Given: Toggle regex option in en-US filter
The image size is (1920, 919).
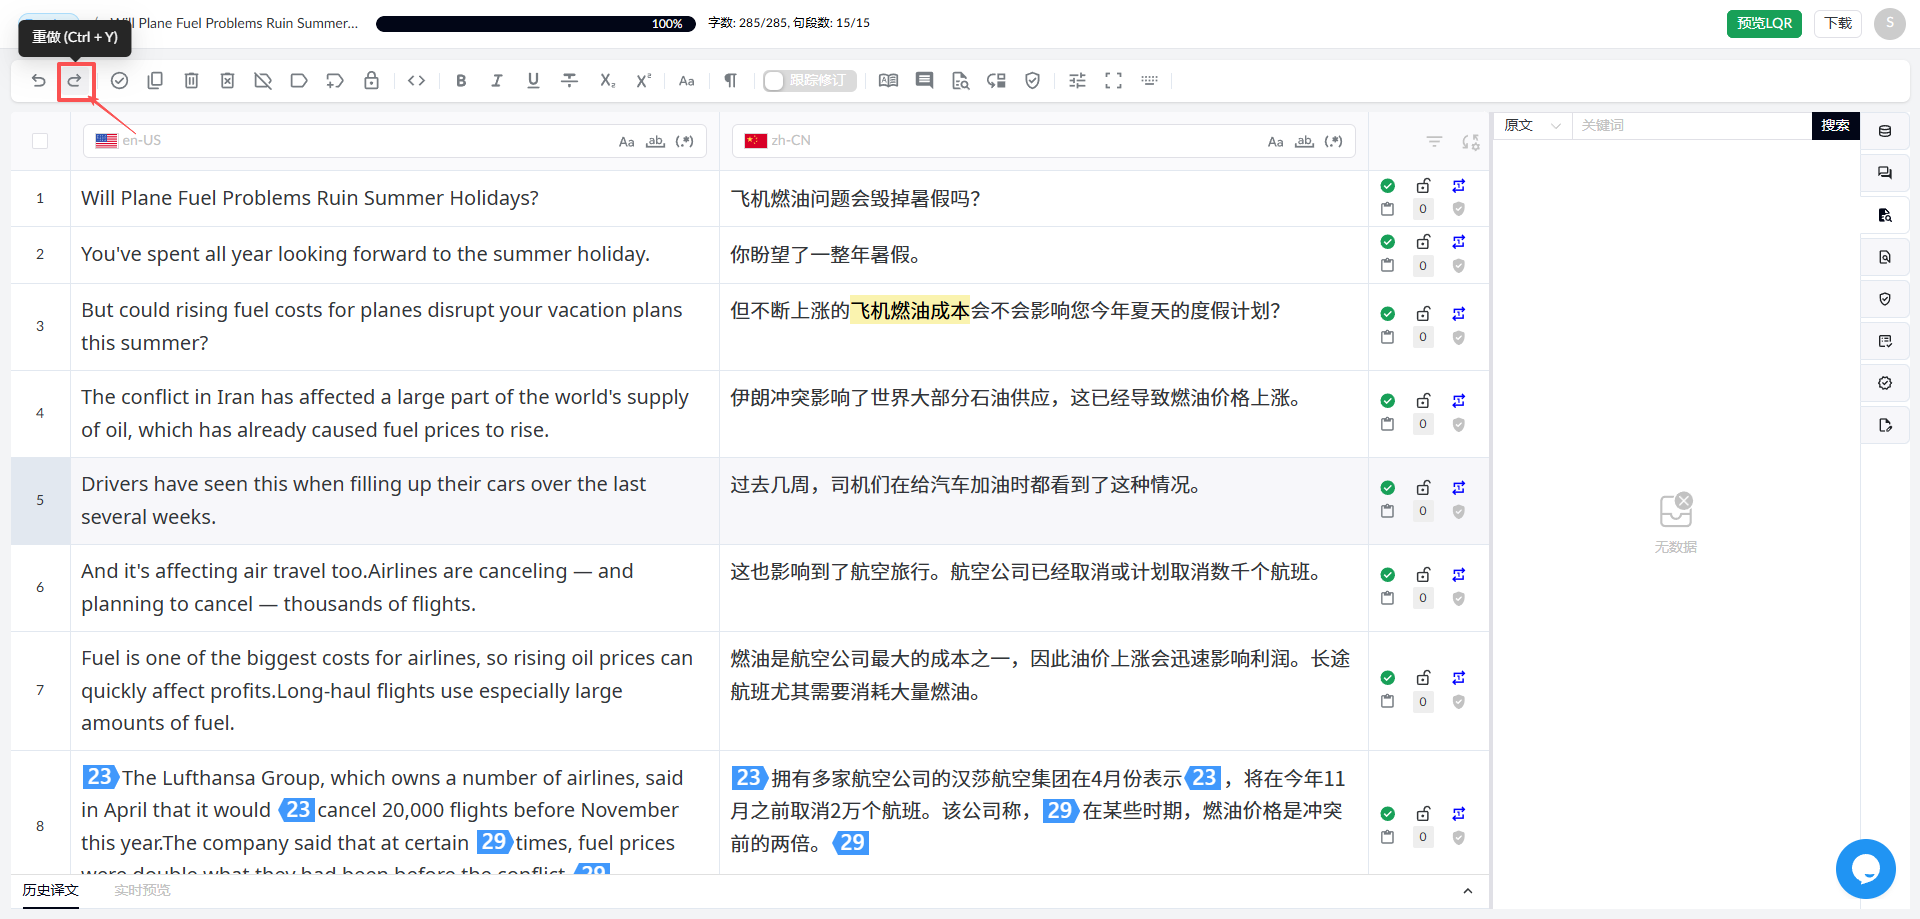Looking at the screenshot, I should (x=684, y=142).
